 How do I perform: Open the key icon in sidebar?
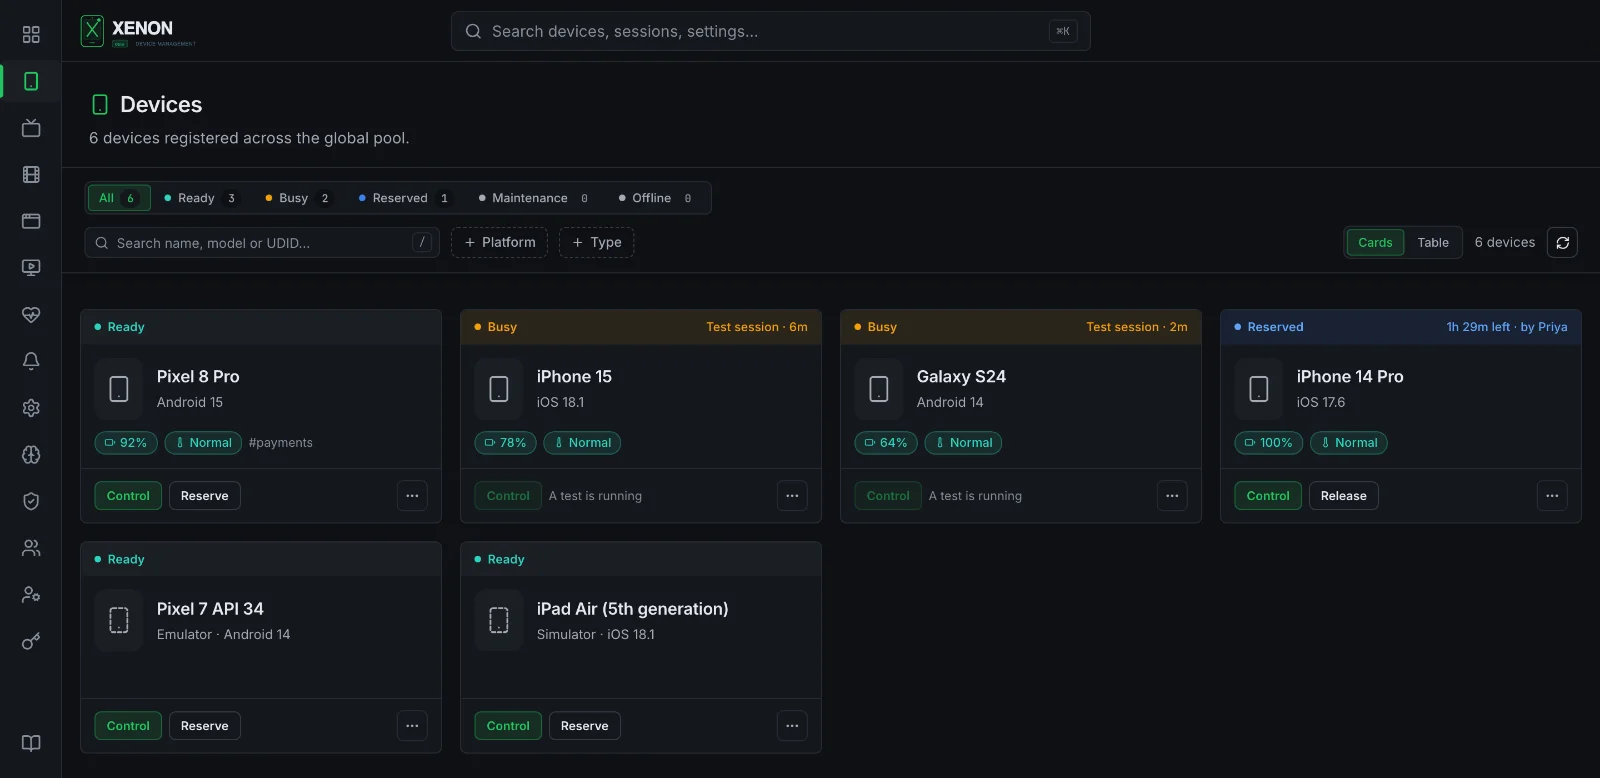click(31, 641)
